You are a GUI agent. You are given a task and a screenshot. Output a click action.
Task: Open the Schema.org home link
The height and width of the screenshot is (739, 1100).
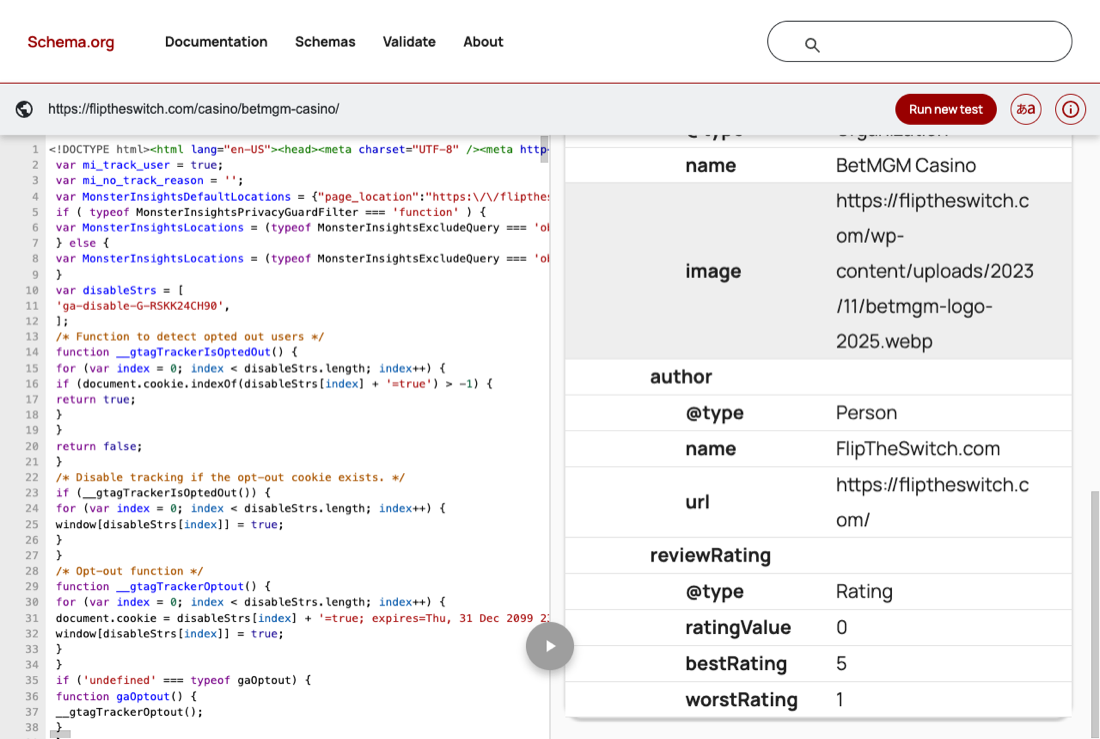tap(71, 42)
